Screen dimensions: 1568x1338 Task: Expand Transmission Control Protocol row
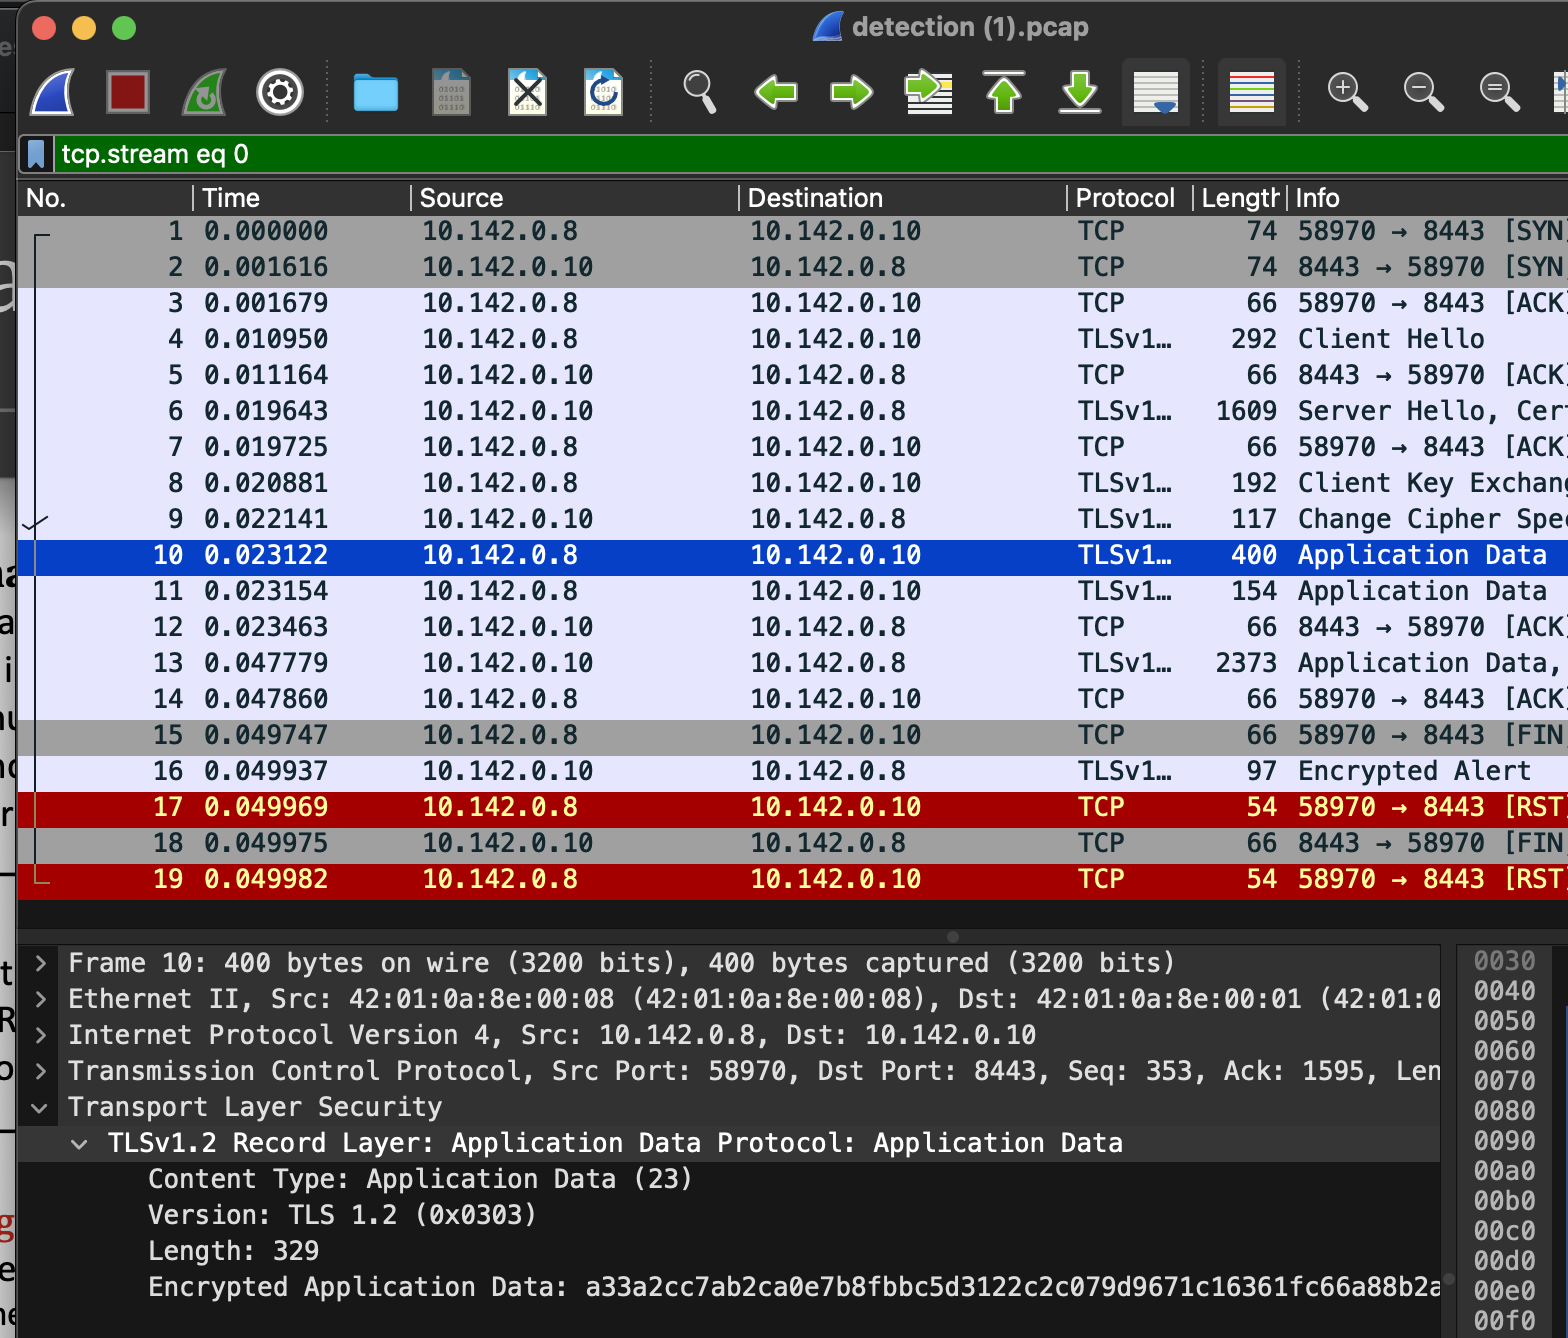point(41,1071)
